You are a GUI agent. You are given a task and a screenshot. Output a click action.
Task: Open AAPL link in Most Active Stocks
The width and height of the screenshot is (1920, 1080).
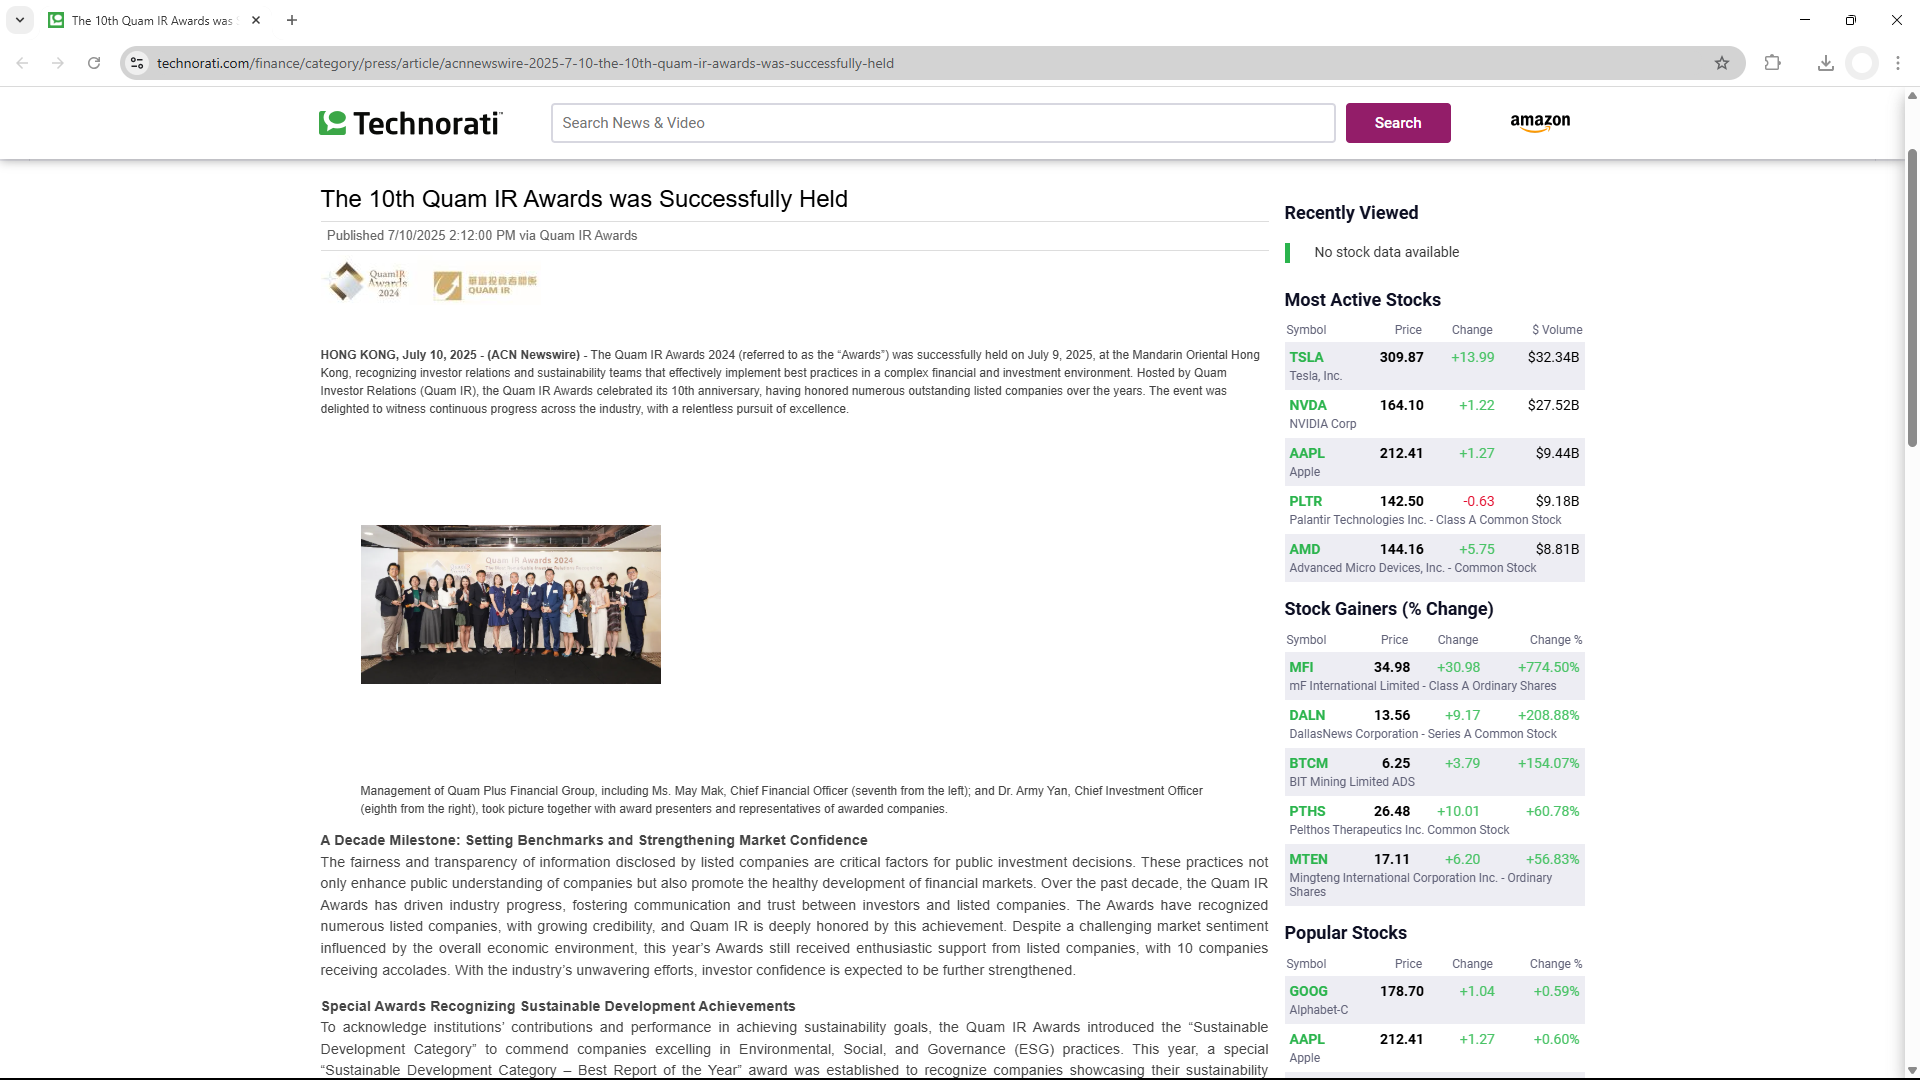point(1307,453)
